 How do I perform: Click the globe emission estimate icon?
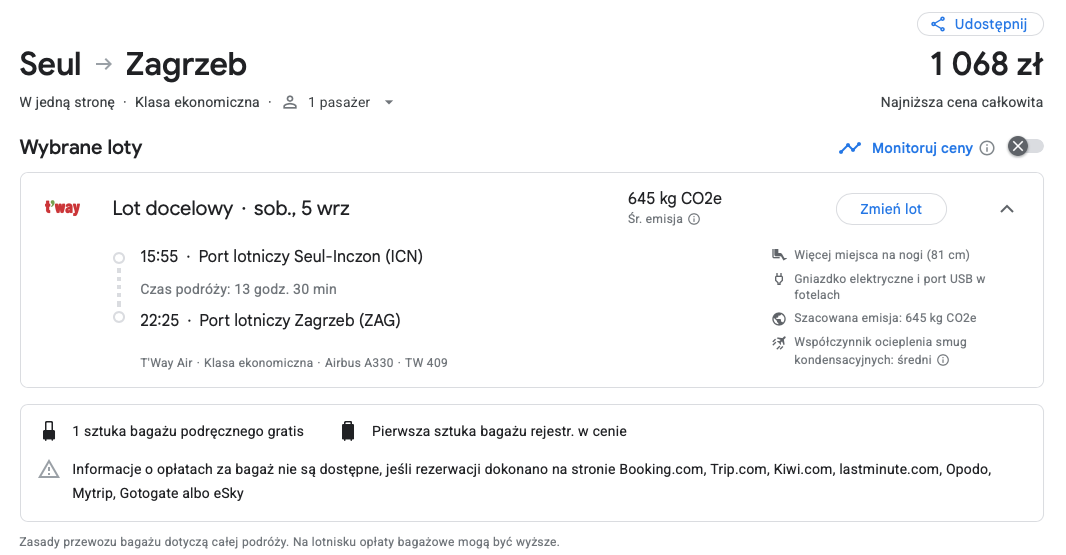[779, 318]
